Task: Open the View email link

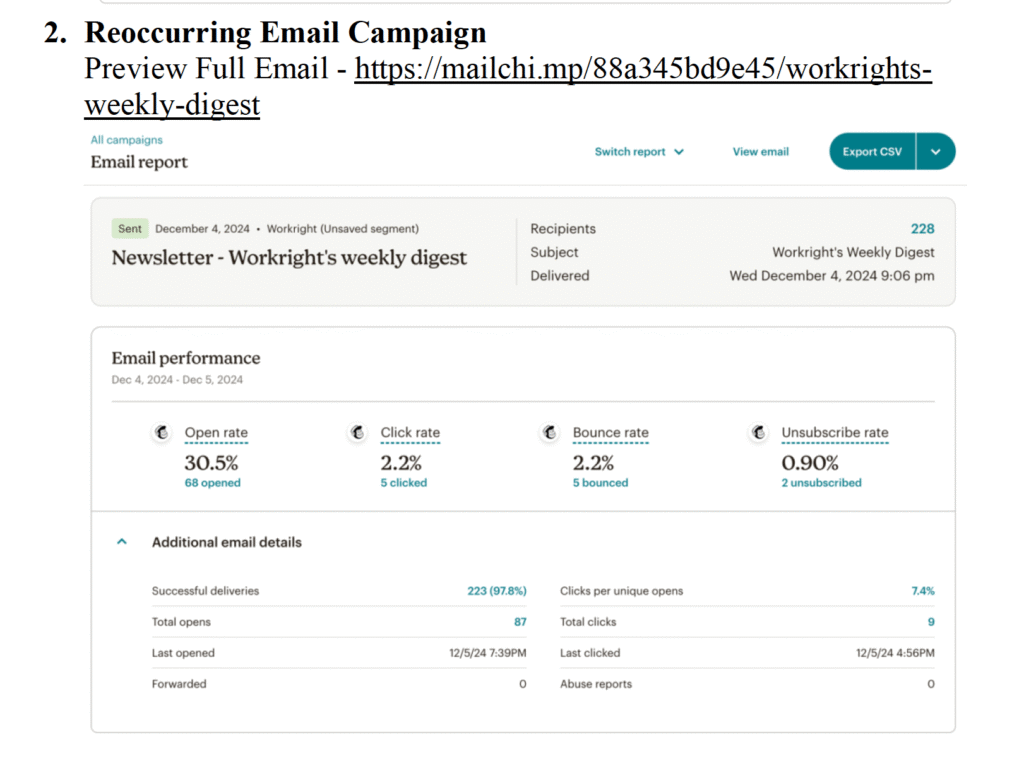Action: tap(760, 152)
